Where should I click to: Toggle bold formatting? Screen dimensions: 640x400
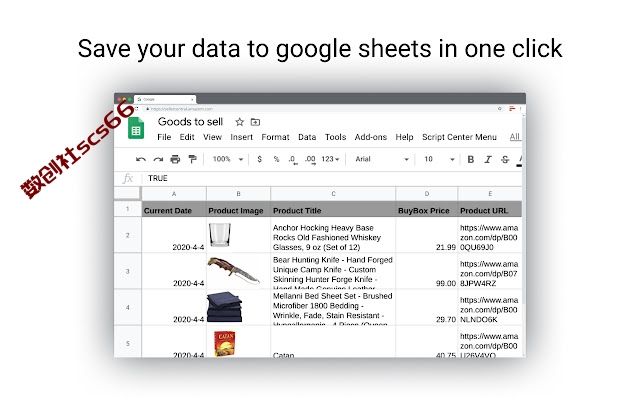point(471,159)
